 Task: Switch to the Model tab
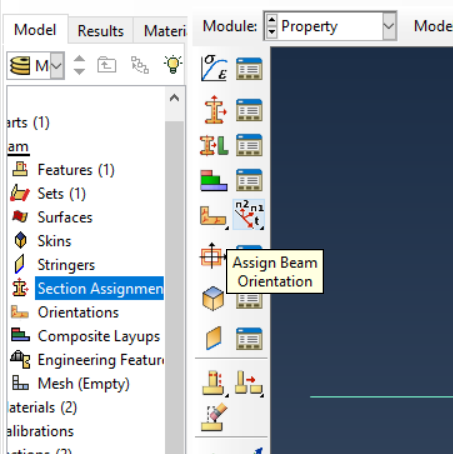(35, 30)
